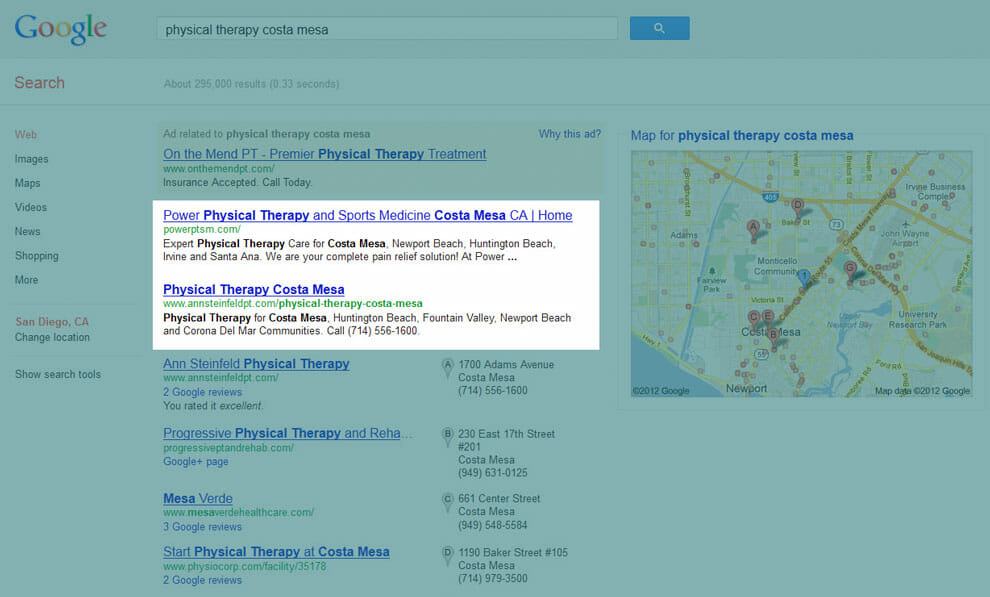Click the Why this ad? link
The image size is (990, 597).
tap(570, 134)
